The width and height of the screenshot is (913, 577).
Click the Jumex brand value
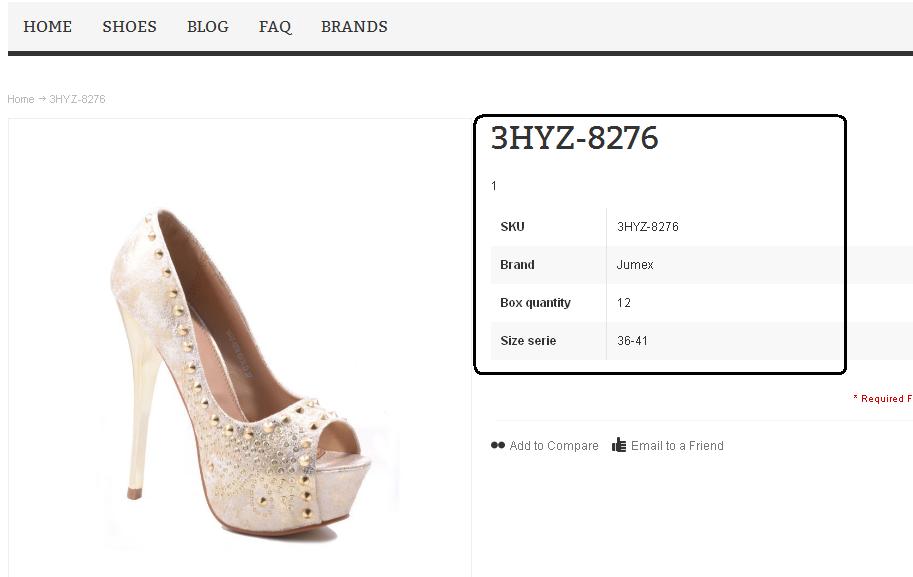[635, 265]
